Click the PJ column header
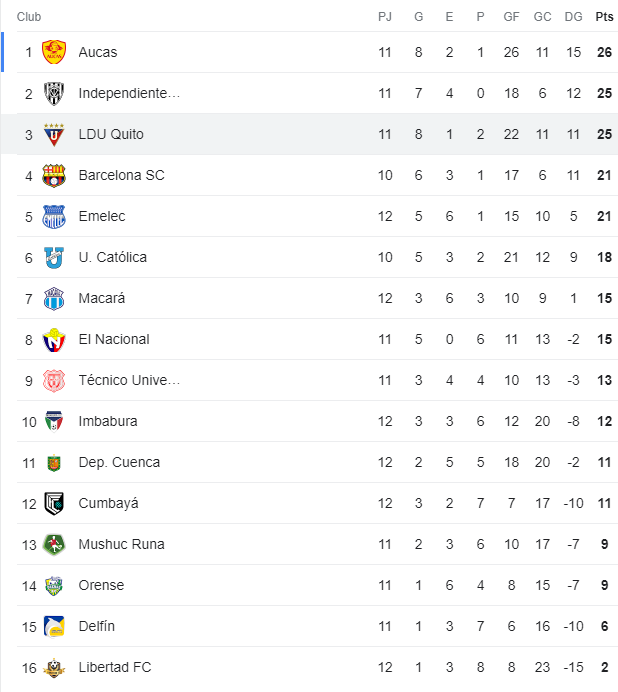This screenshot has height=692, width=618. click(x=385, y=17)
